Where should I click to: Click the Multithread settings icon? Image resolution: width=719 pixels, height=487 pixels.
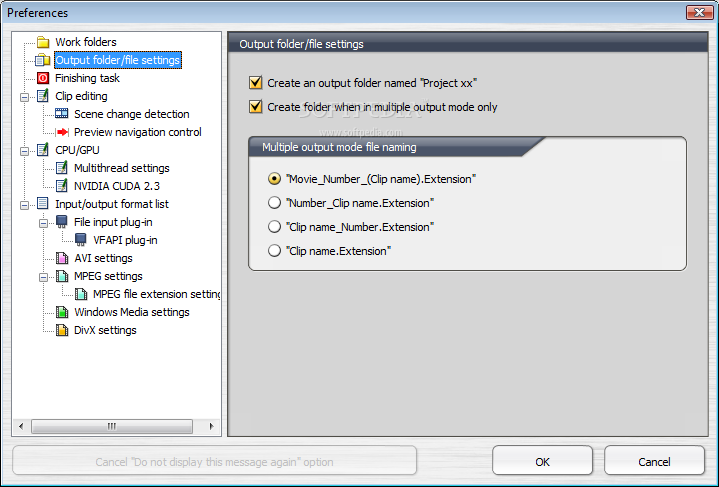pyautogui.click(x=61, y=168)
